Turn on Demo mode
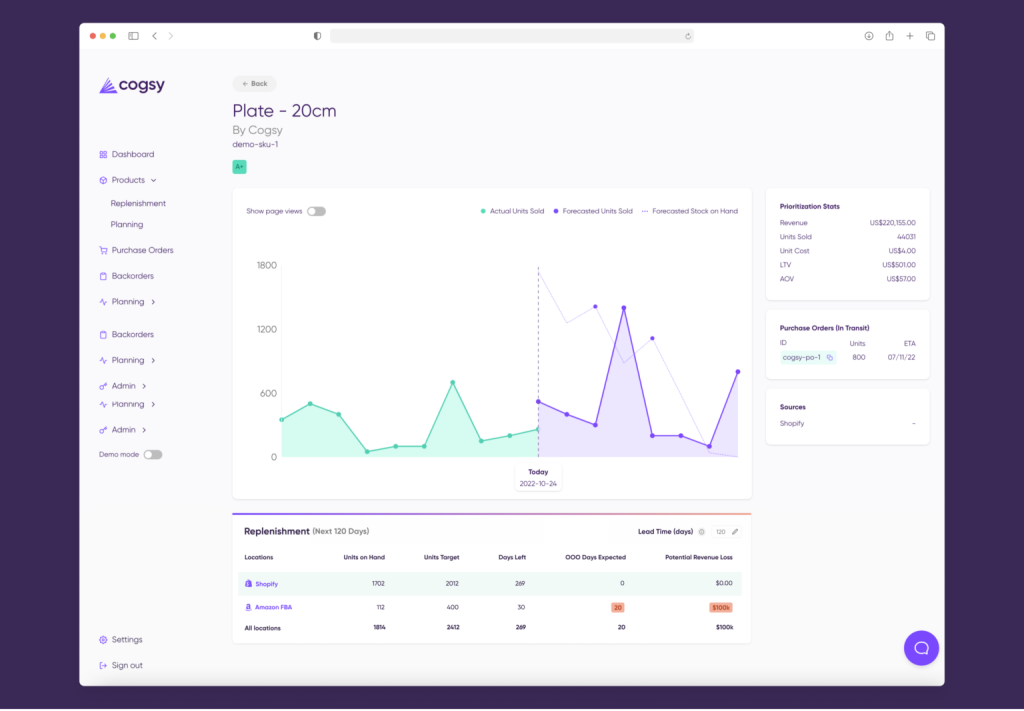The image size is (1024, 711). [x=151, y=454]
